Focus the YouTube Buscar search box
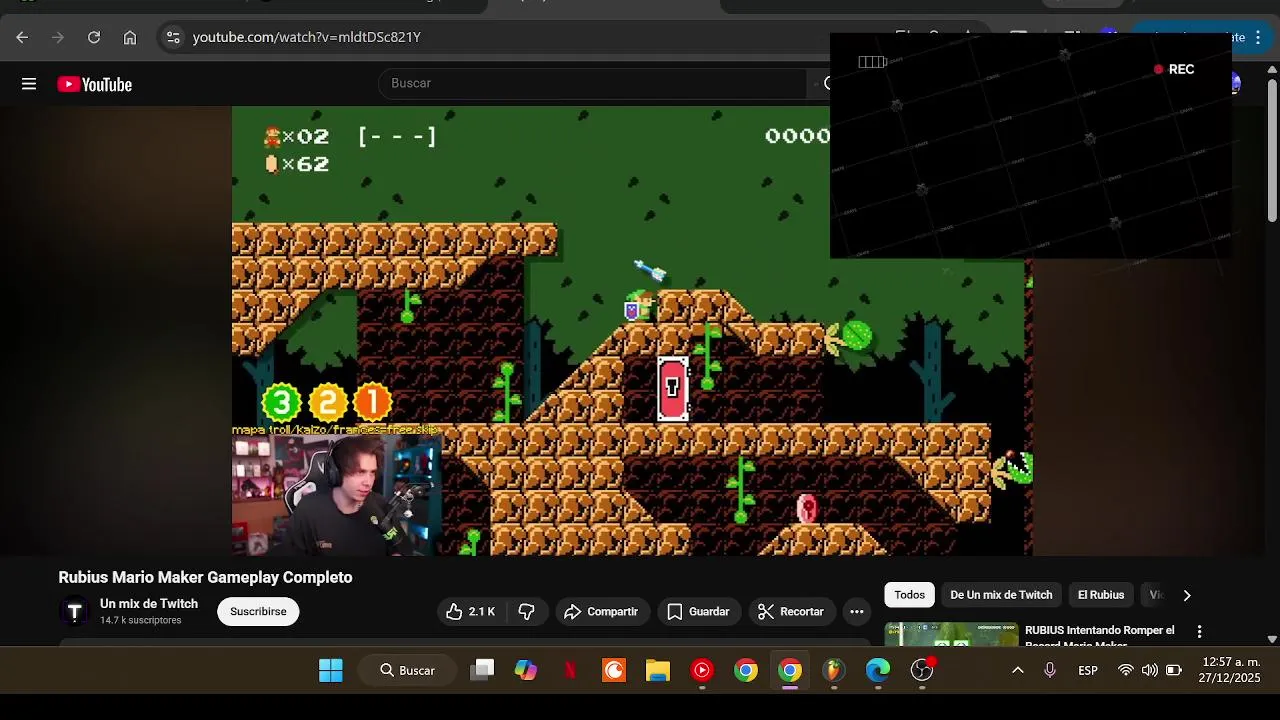The height and width of the screenshot is (720, 1280). coord(592,83)
